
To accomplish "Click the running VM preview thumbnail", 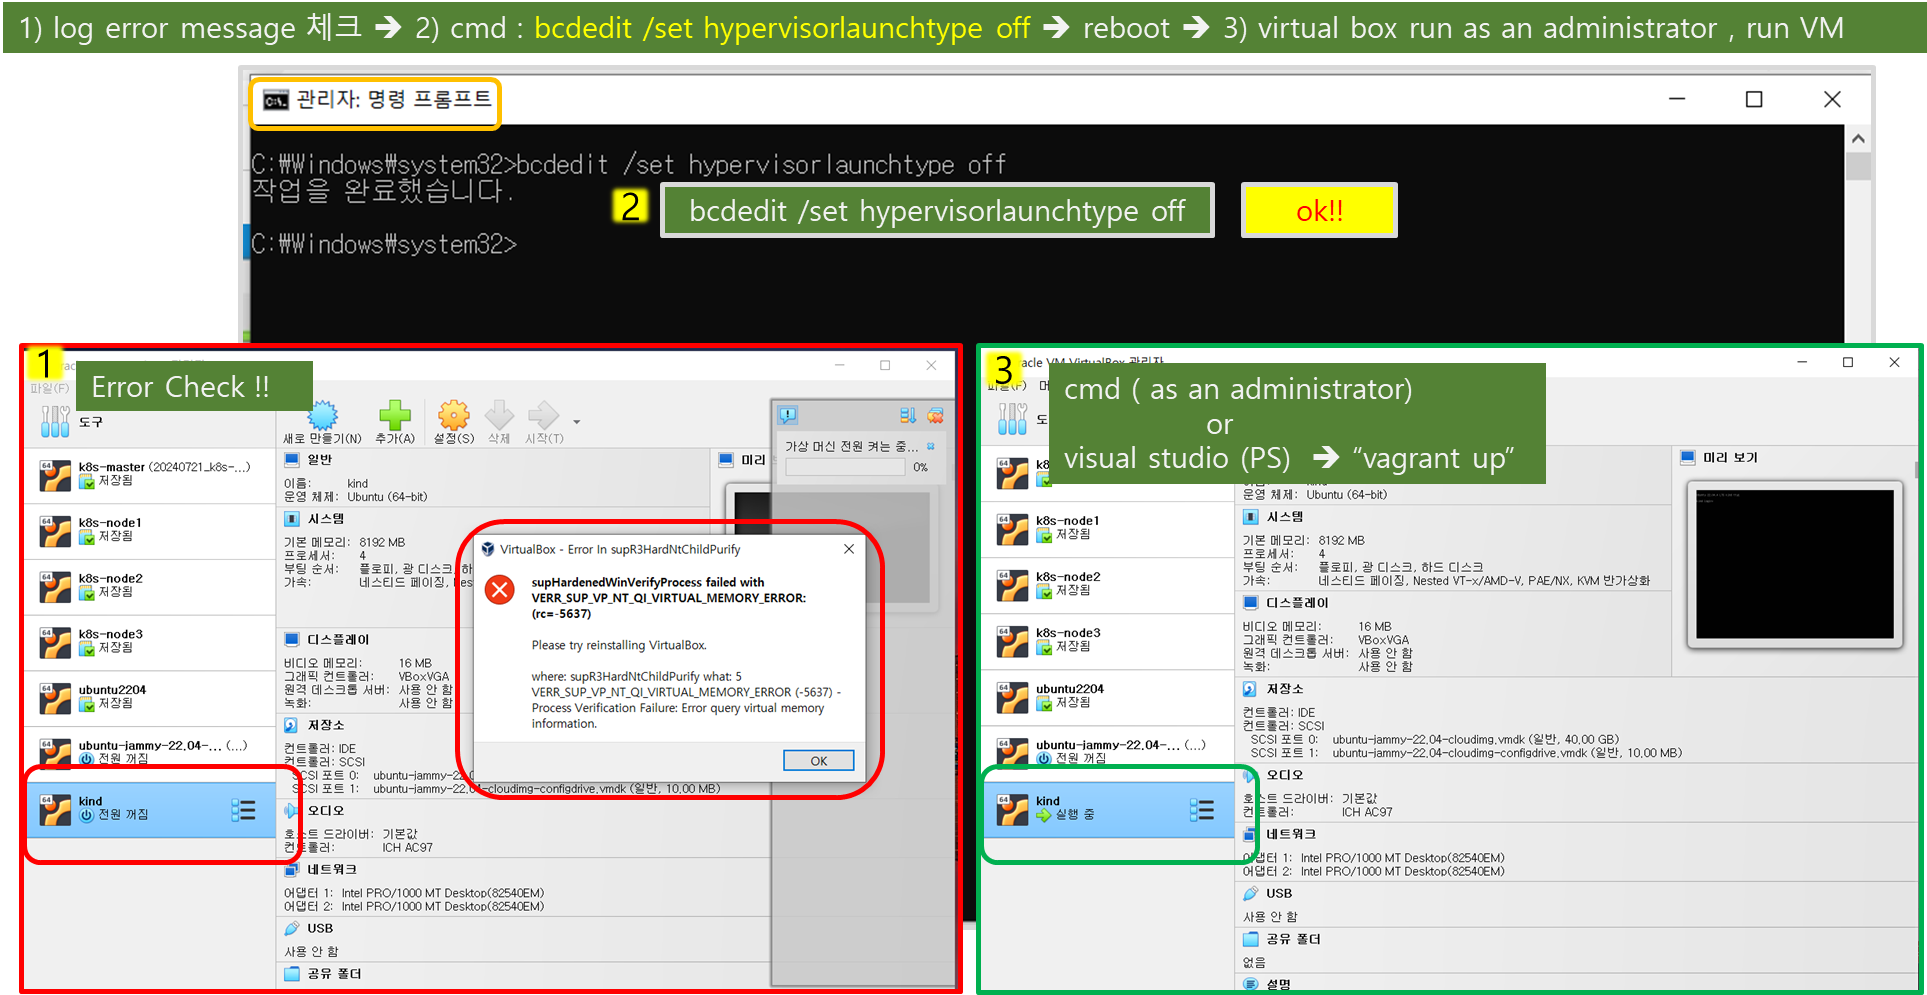I will click(1794, 564).
